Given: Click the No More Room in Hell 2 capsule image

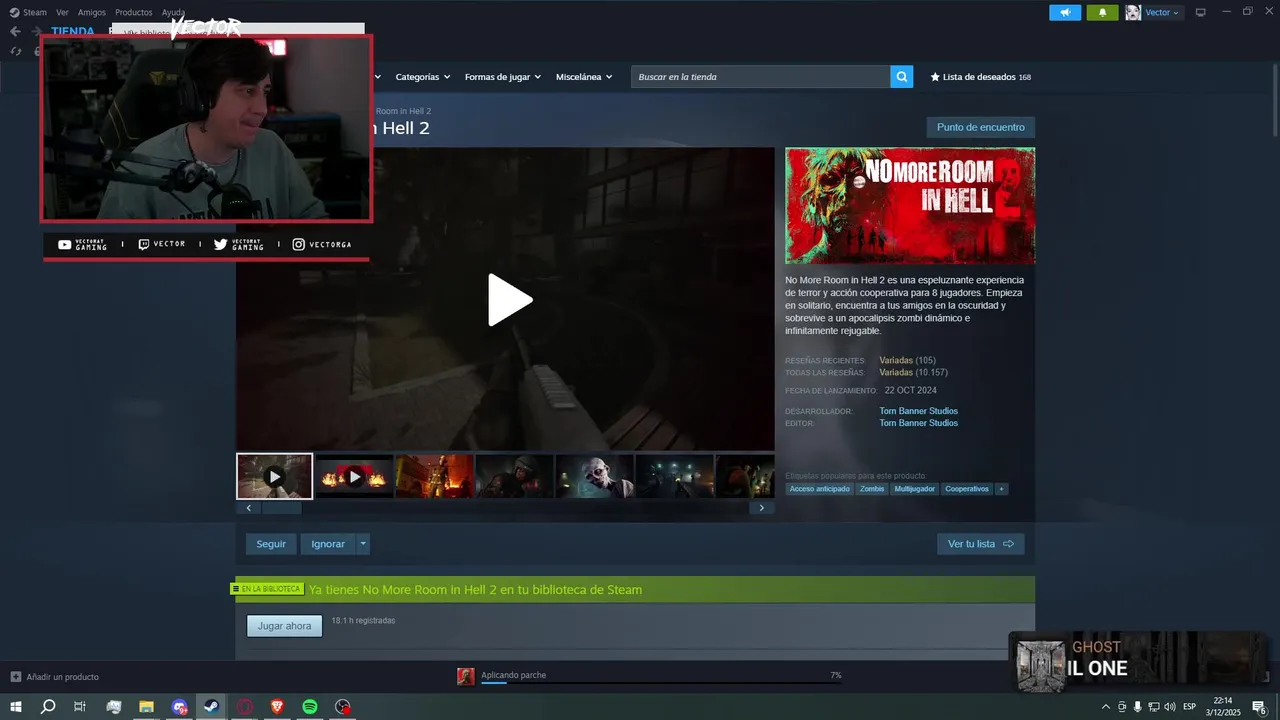Looking at the screenshot, I should (x=910, y=206).
